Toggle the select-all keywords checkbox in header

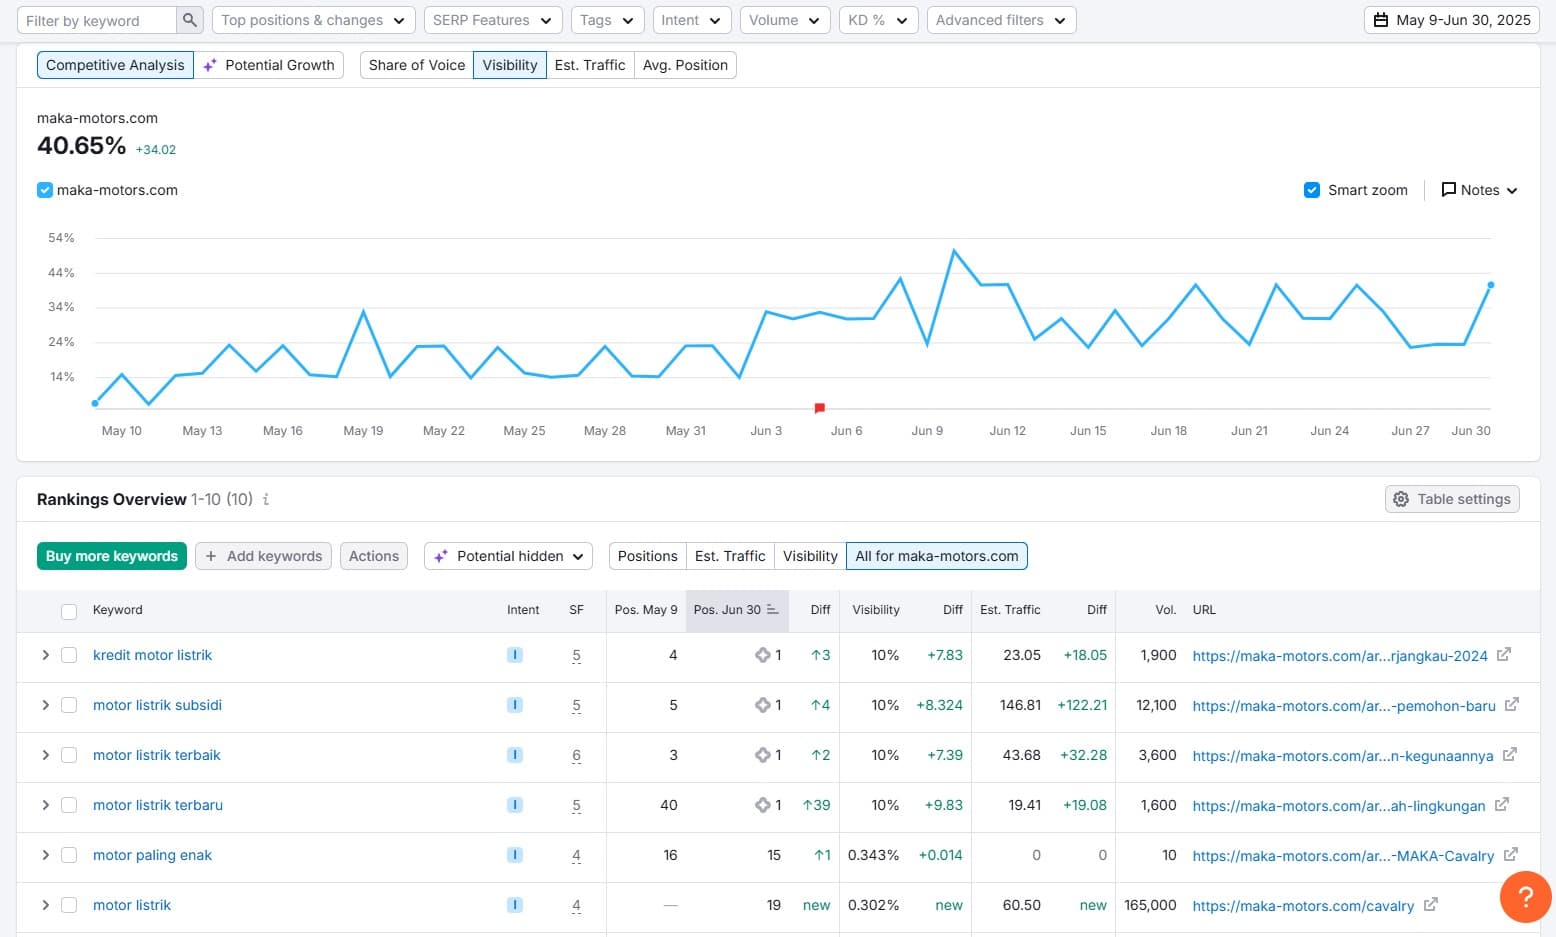(x=69, y=611)
